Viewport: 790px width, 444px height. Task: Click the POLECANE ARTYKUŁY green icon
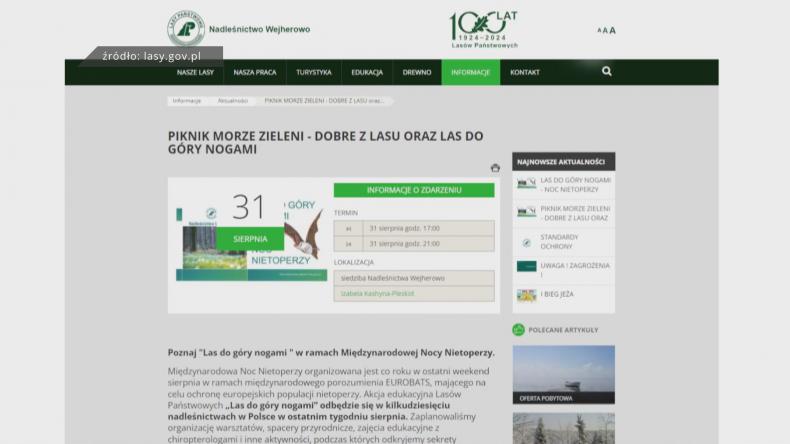(518, 330)
